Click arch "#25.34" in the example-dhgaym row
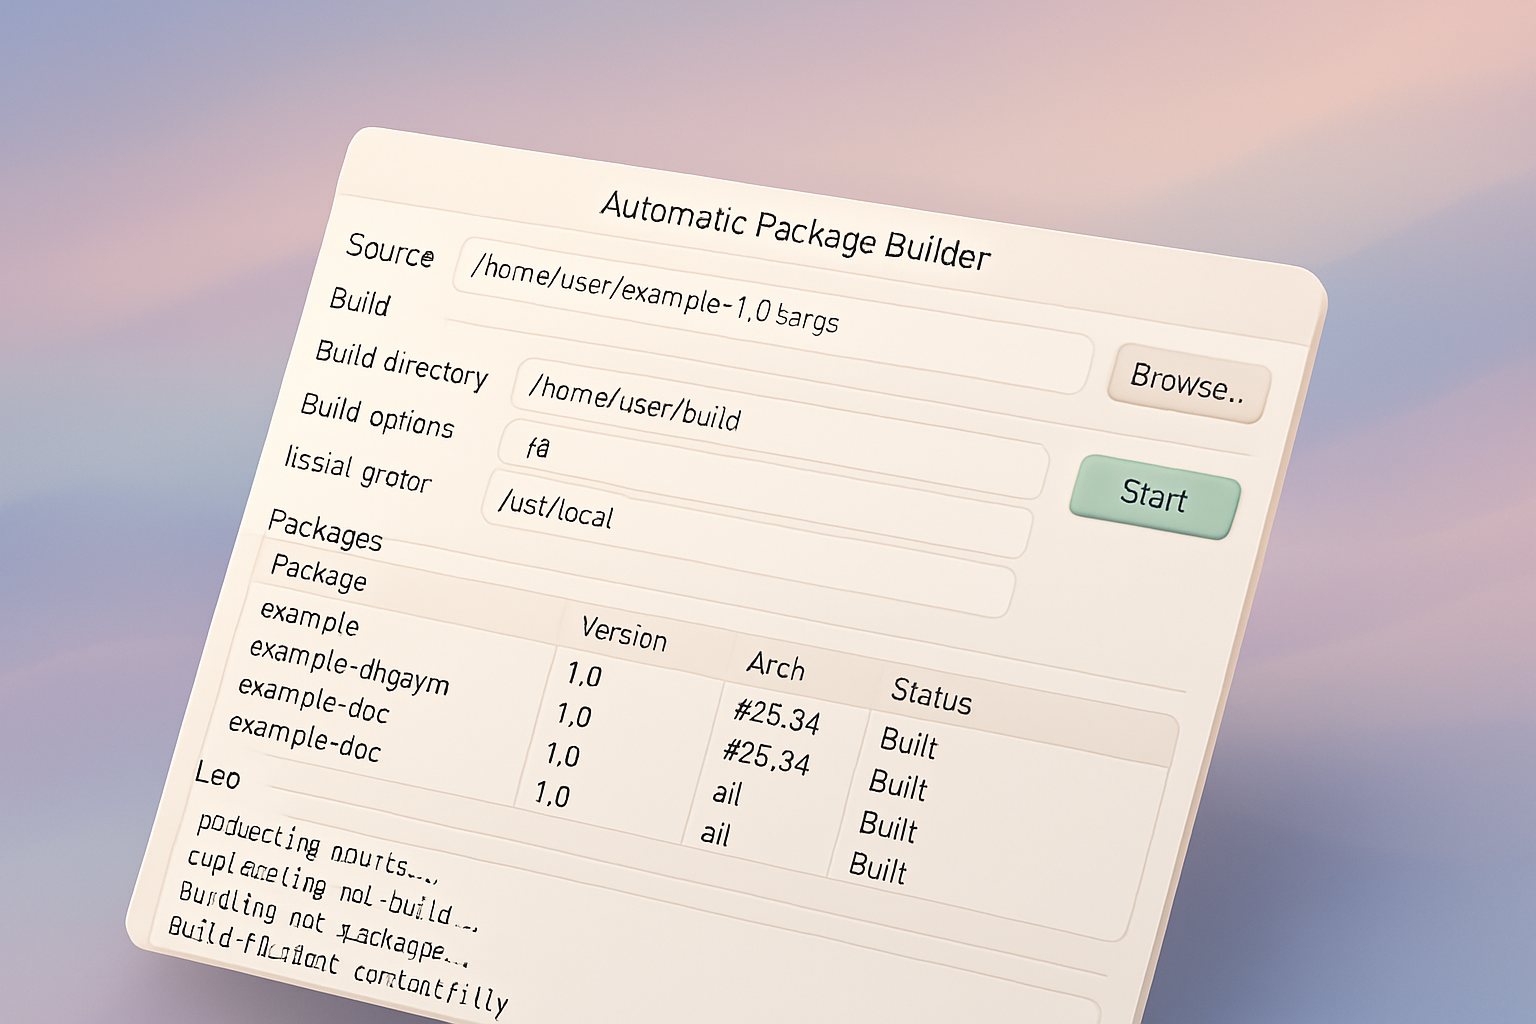Viewport: 1536px width, 1024px height. click(x=766, y=755)
